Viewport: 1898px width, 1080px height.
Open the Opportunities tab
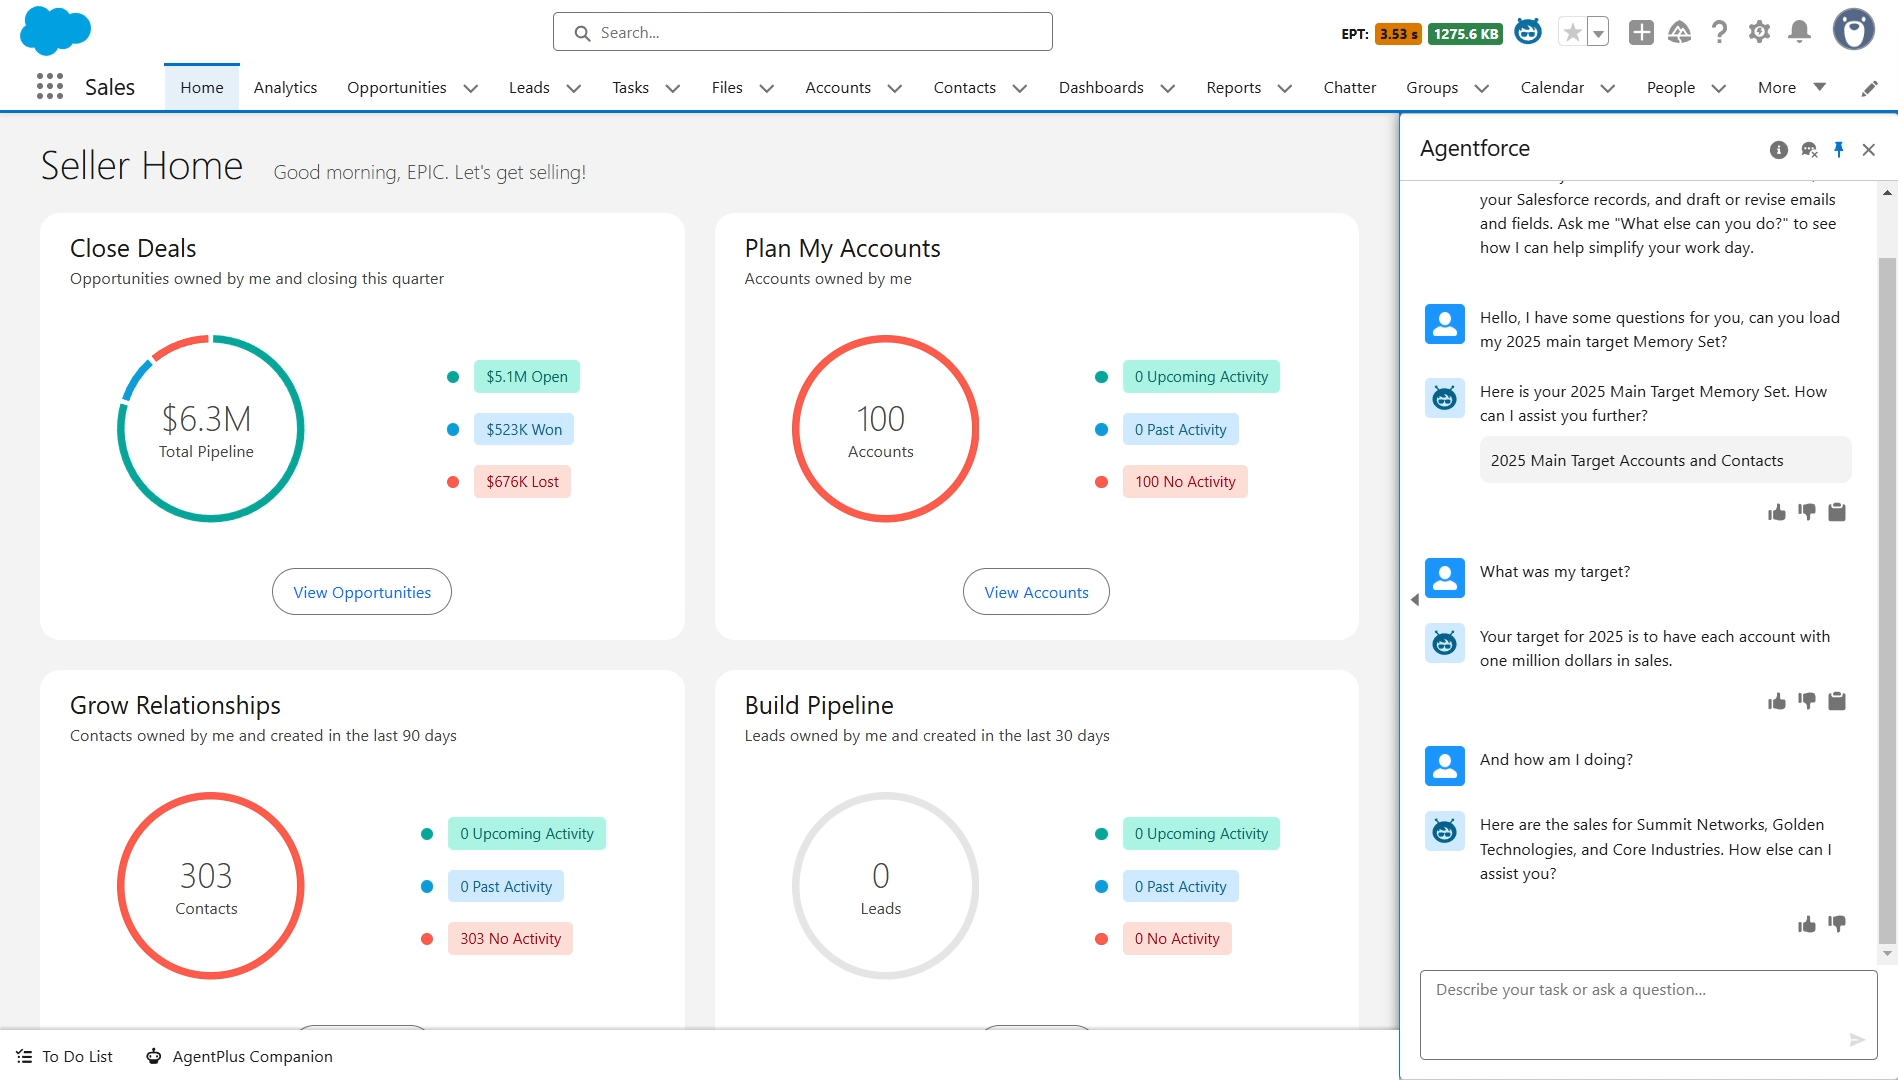pos(396,88)
